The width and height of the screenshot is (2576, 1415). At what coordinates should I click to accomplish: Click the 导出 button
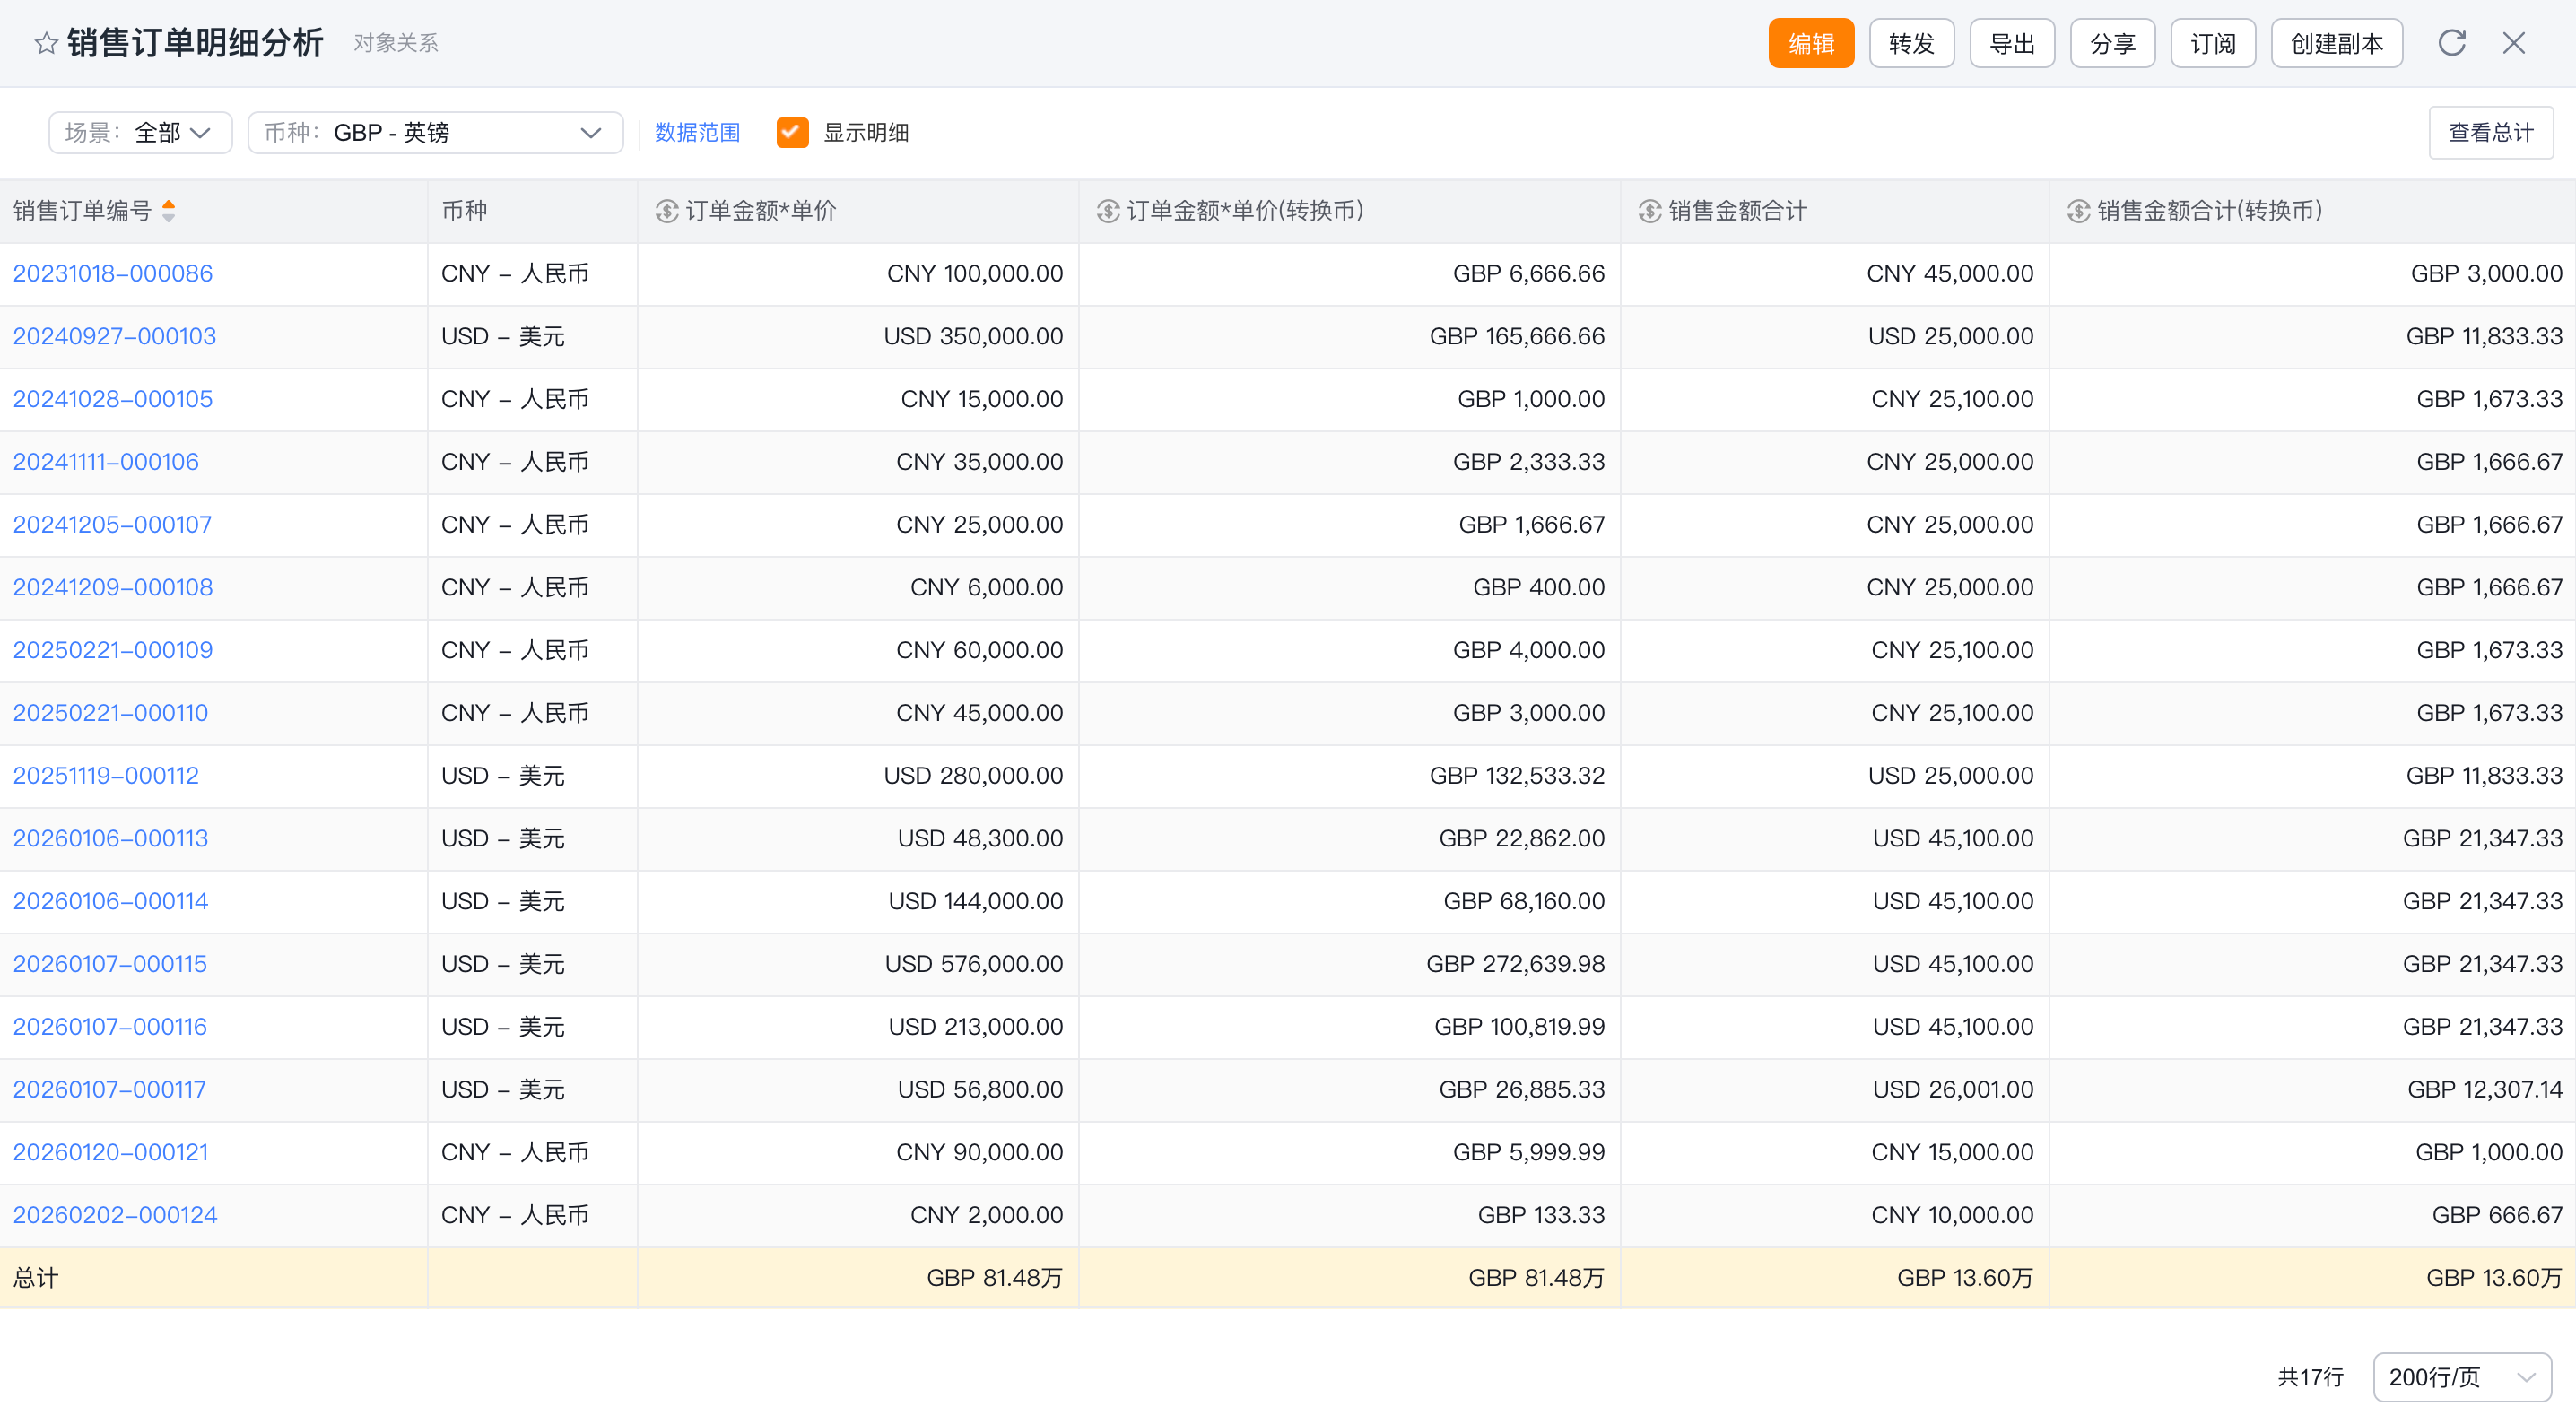click(2012, 43)
